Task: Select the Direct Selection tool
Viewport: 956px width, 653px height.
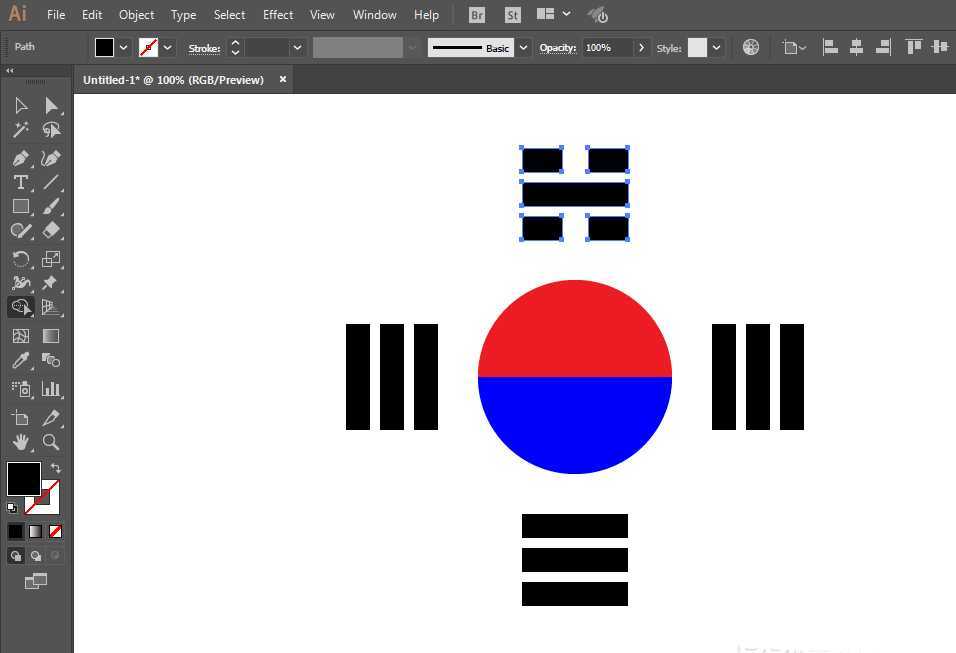Action: pyautogui.click(x=51, y=105)
